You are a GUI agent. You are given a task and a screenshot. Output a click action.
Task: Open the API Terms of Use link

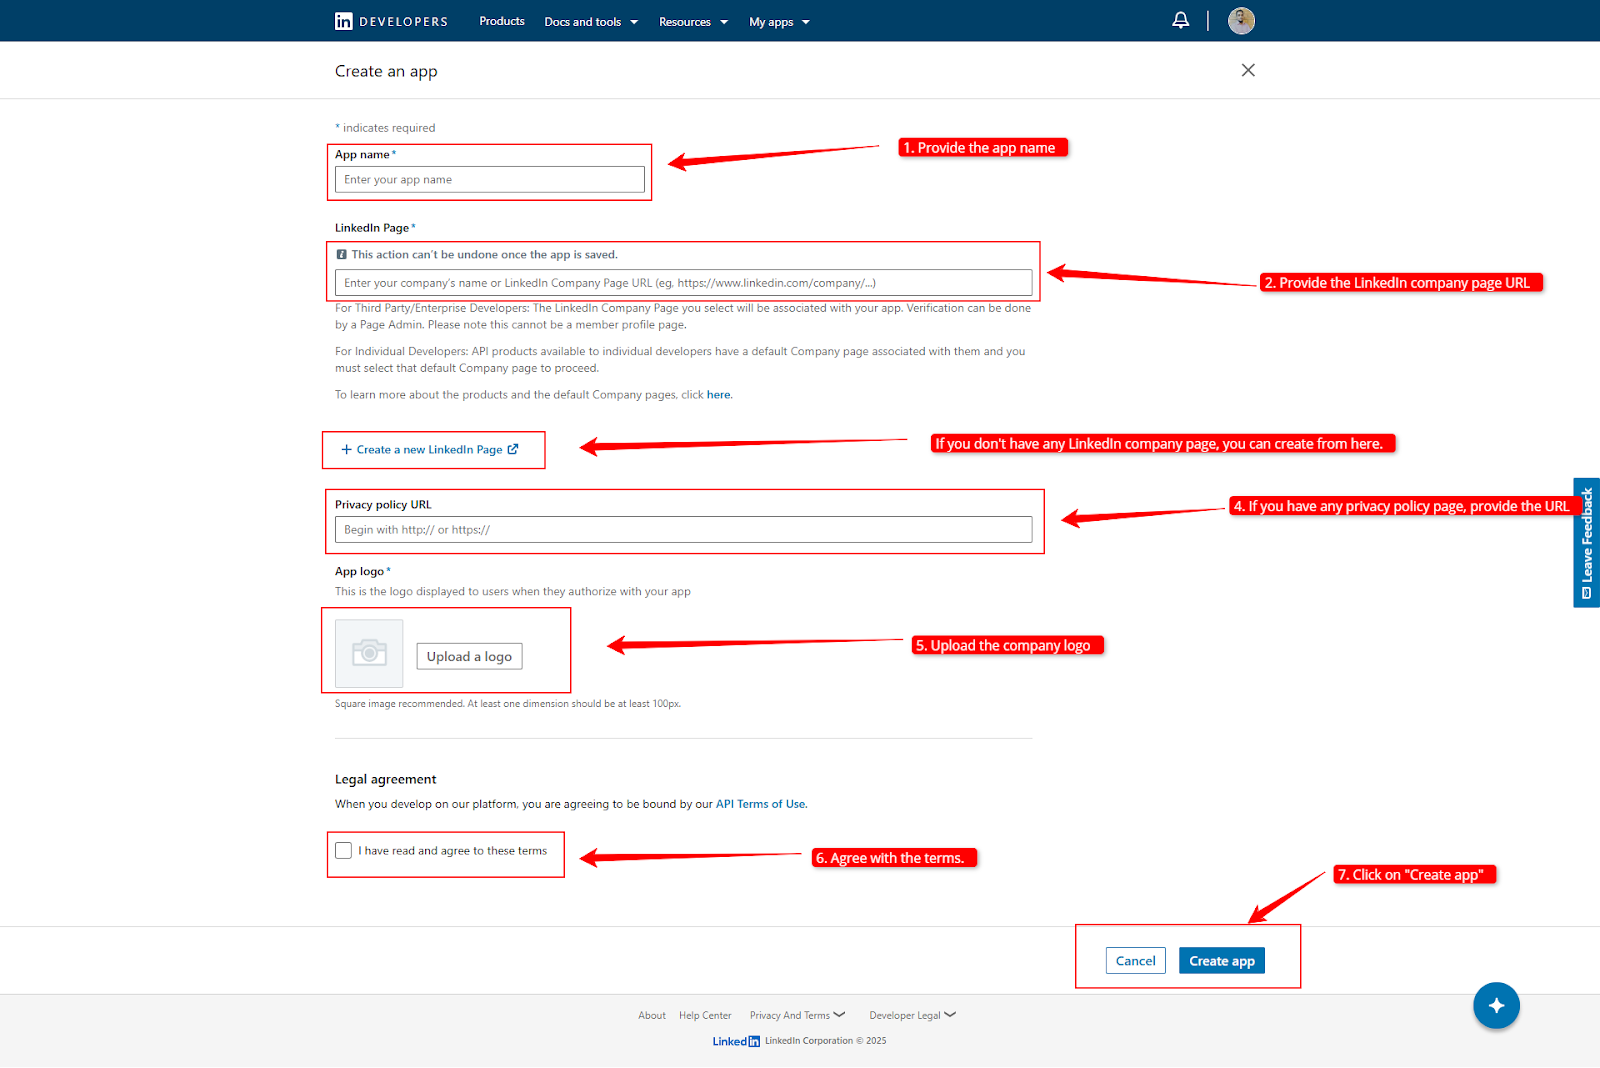pyautogui.click(x=761, y=804)
